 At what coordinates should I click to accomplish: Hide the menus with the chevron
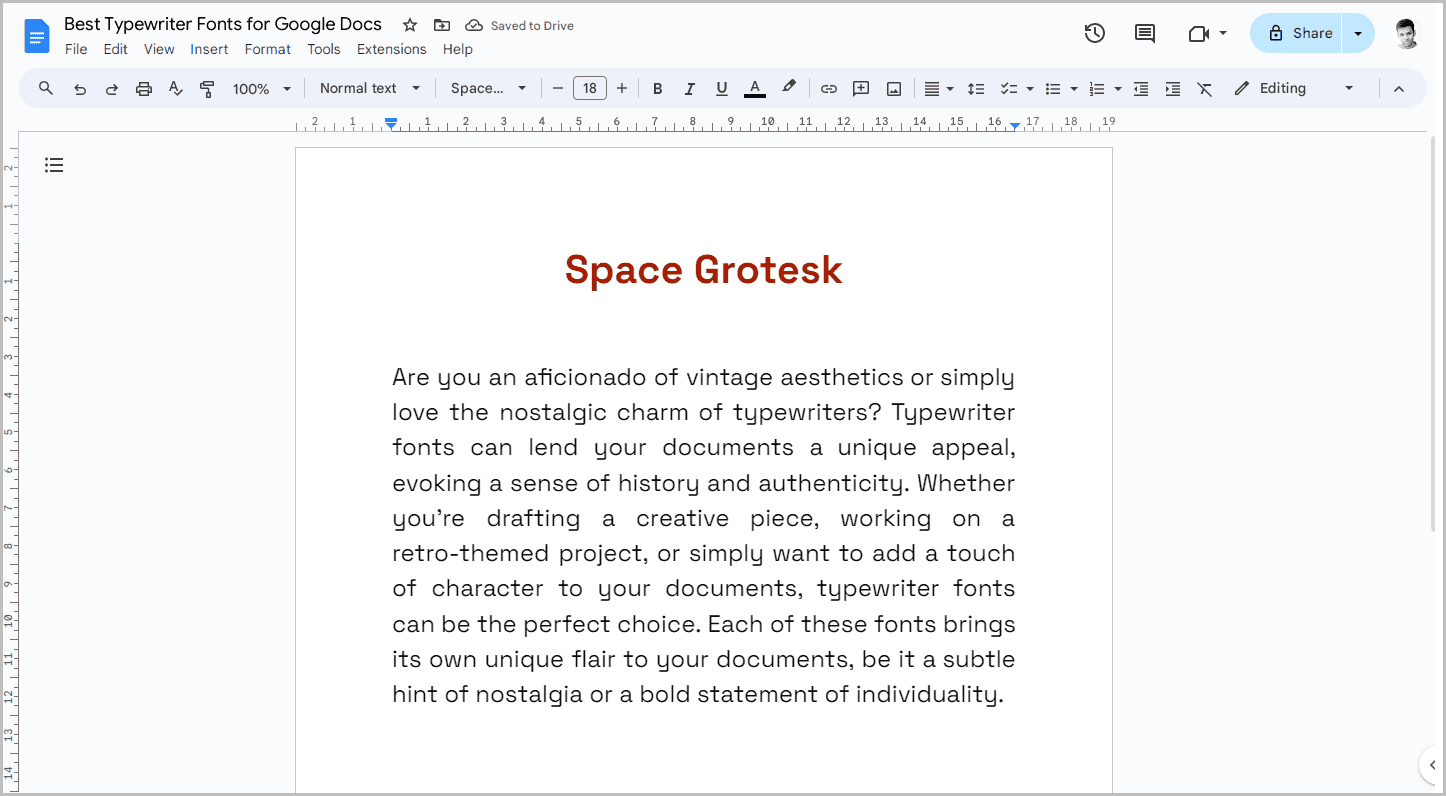[1398, 88]
